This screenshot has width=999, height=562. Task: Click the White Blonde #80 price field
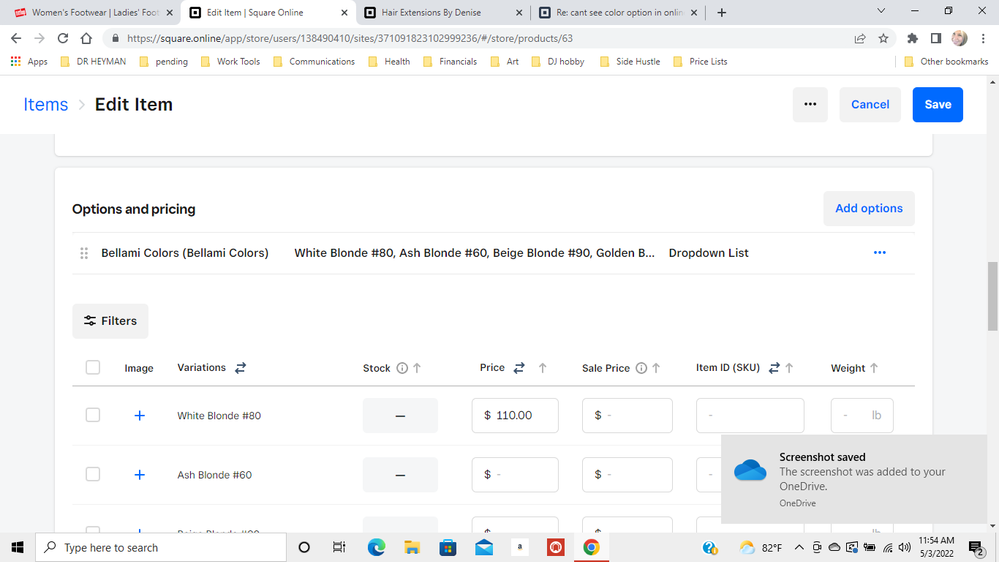tap(520, 415)
